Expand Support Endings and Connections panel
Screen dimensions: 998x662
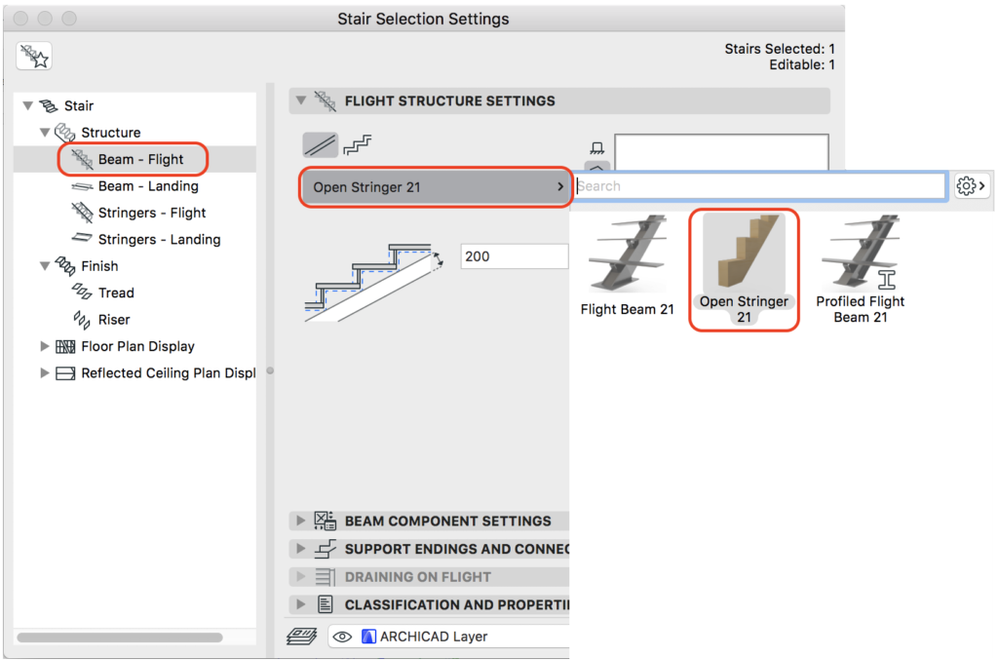pyautogui.click(x=300, y=549)
